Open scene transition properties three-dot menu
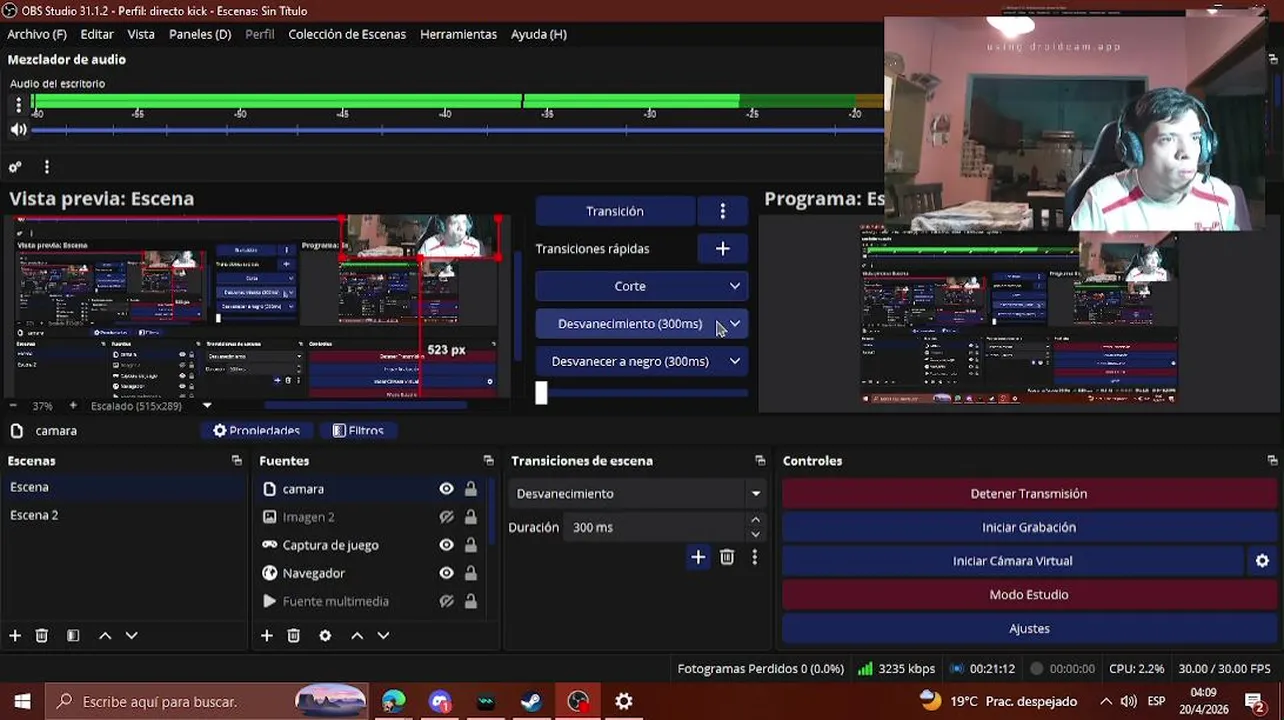The height and width of the screenshot is (720, 1284). [x=755, y=557]
